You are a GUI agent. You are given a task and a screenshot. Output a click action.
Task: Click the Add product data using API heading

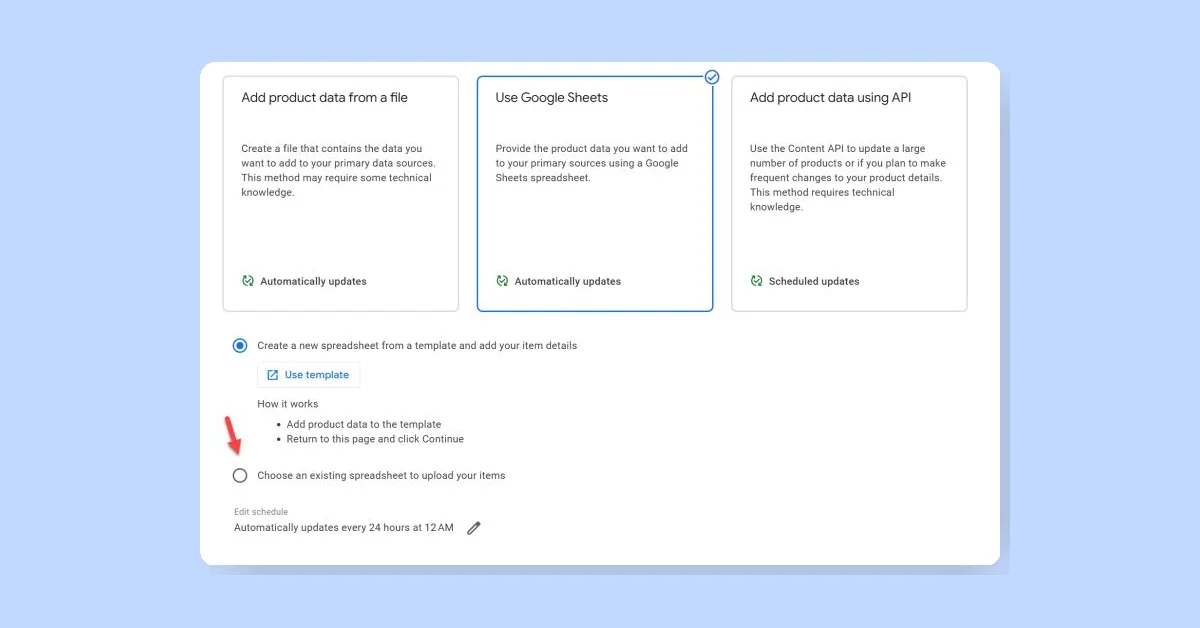(x=831, y=98)
